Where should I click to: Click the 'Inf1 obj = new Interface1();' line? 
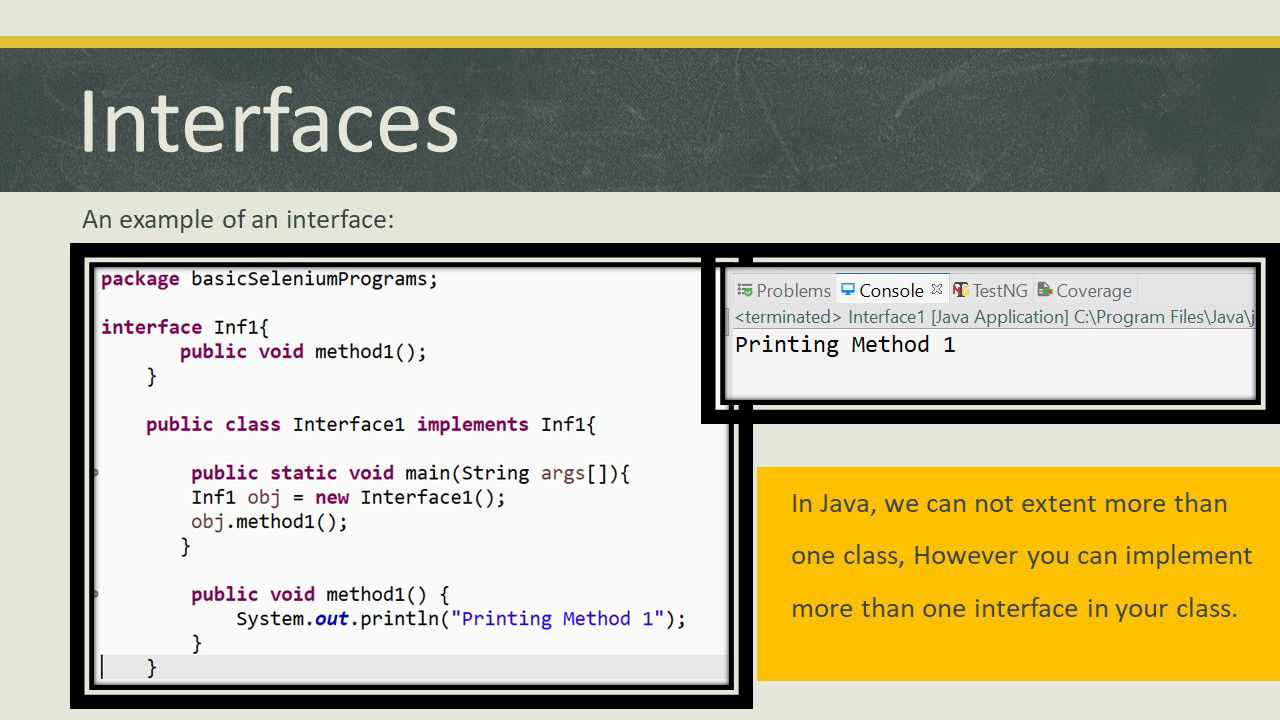[x=349, y=497]
